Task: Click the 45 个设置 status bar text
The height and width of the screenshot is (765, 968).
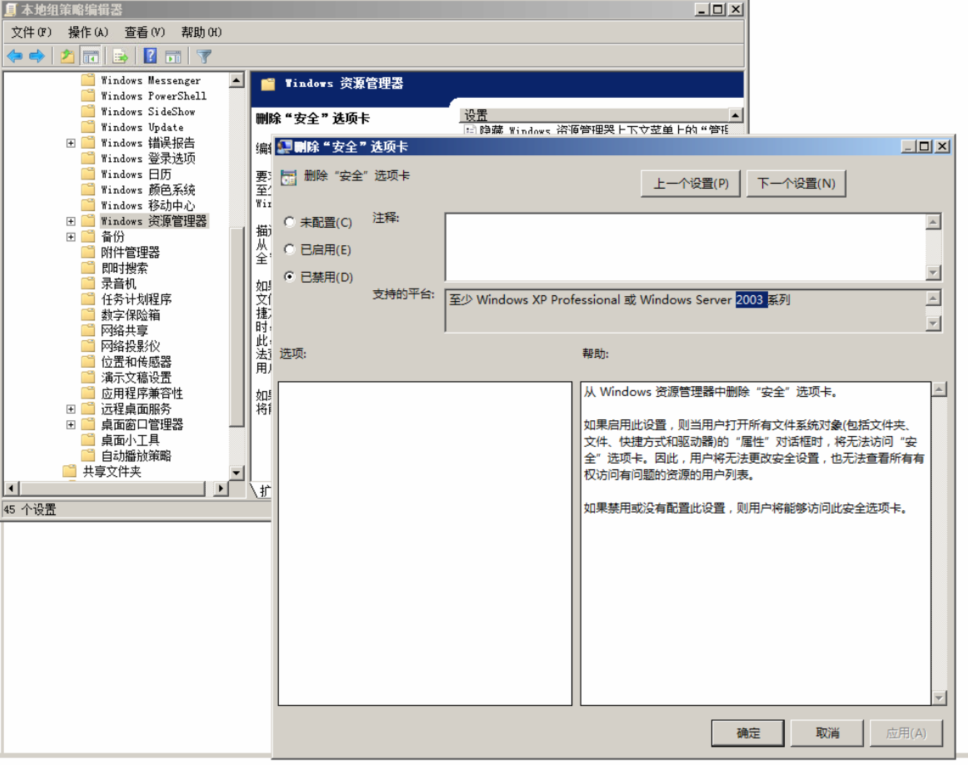Action: pyautogui.click(x=30, y=509)
